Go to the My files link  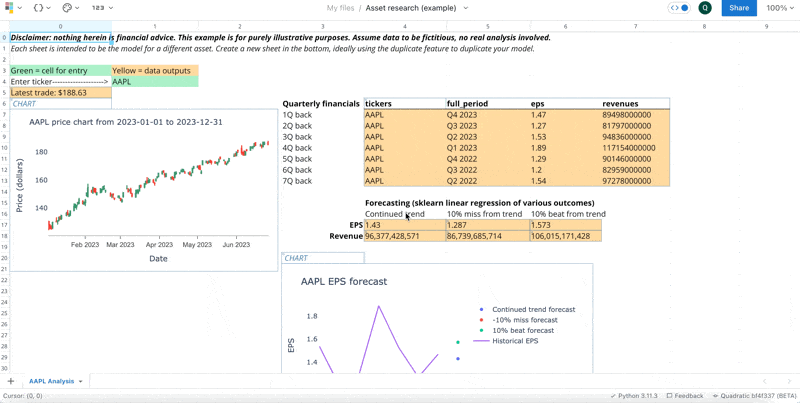tap(340, 8)
